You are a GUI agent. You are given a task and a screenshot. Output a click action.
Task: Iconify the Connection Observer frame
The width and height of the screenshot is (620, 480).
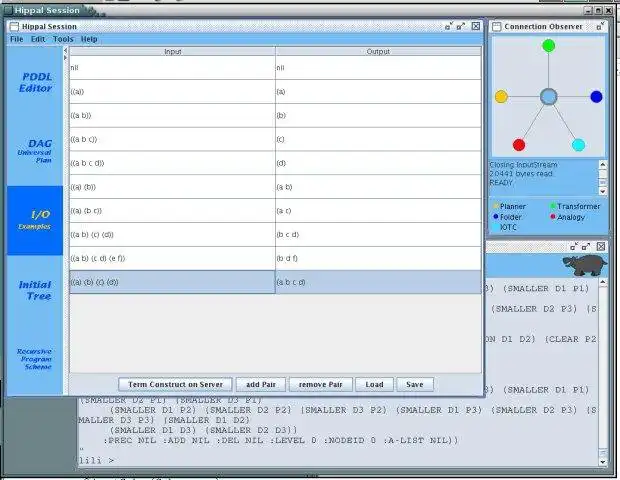[x=600, y=26]
